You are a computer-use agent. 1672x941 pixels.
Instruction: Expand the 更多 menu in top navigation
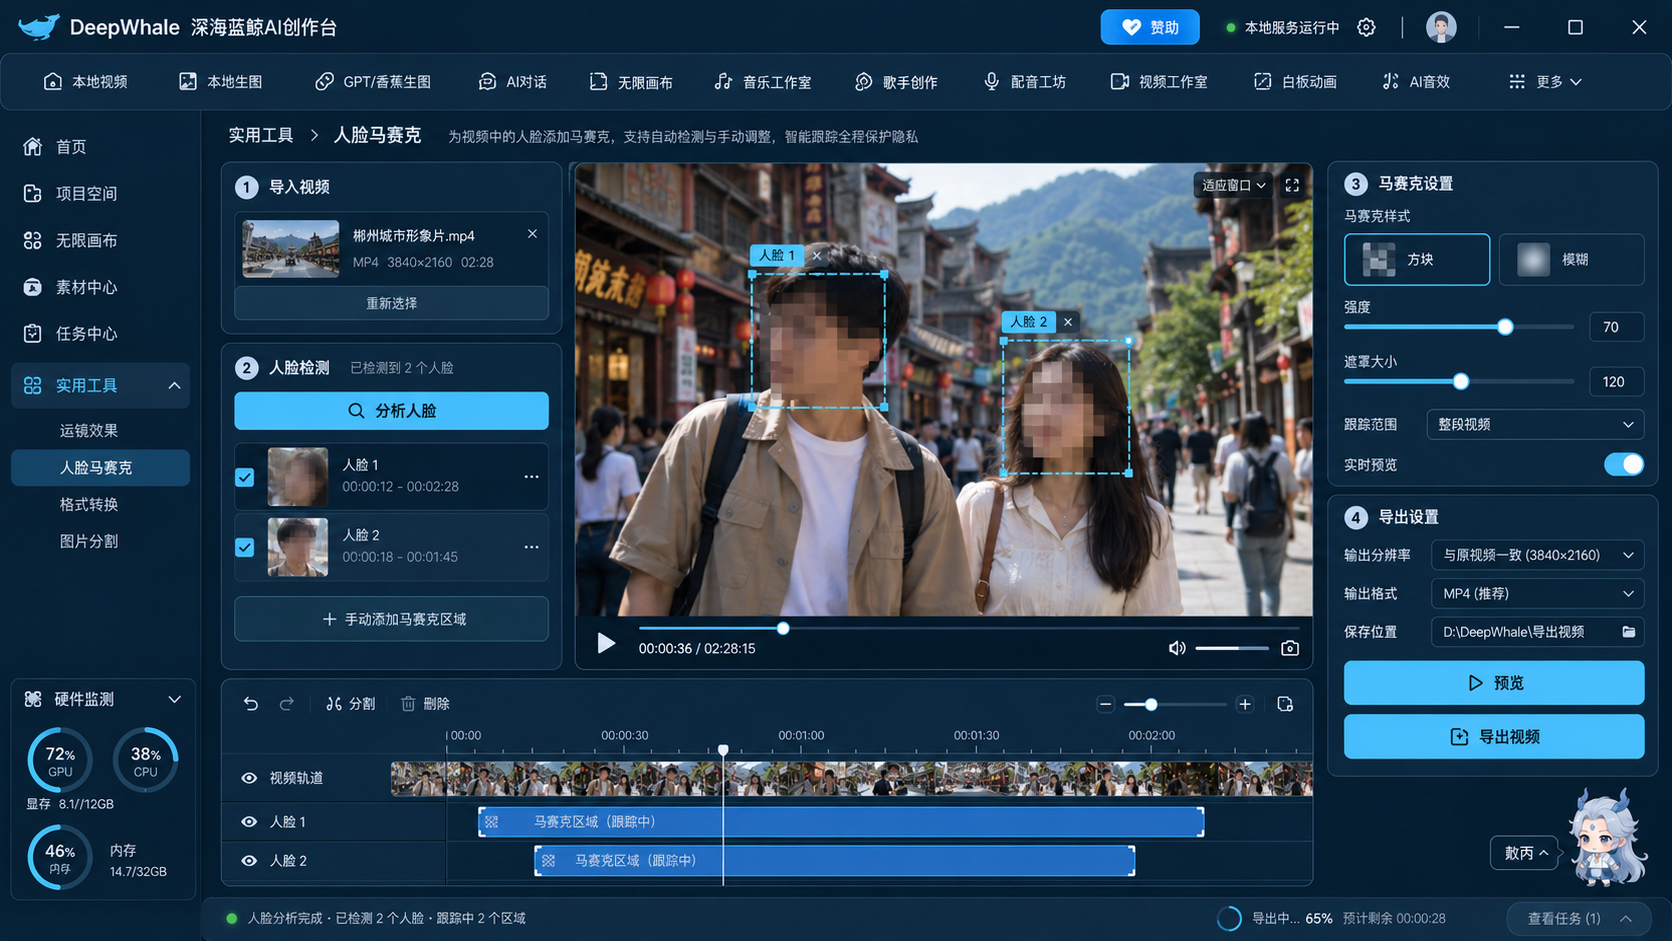point(1545,82)
